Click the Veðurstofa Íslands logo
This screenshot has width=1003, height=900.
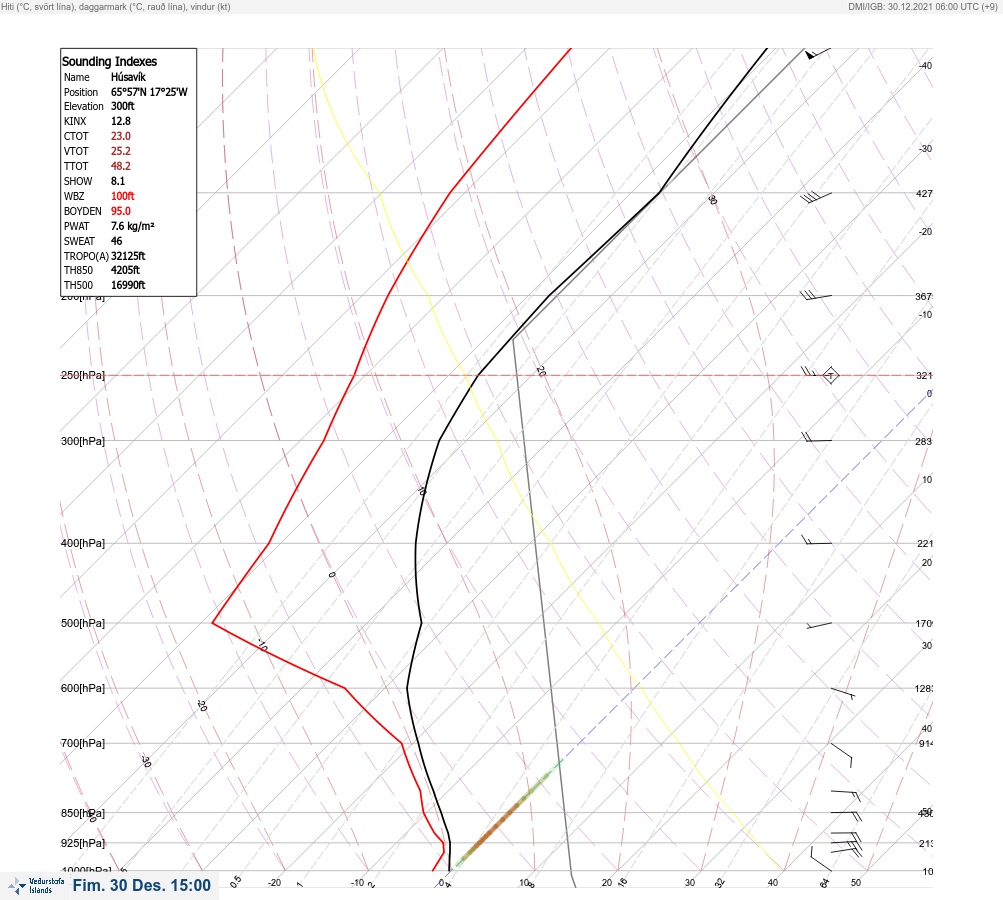pyautogui.click(x=36, y=886)
